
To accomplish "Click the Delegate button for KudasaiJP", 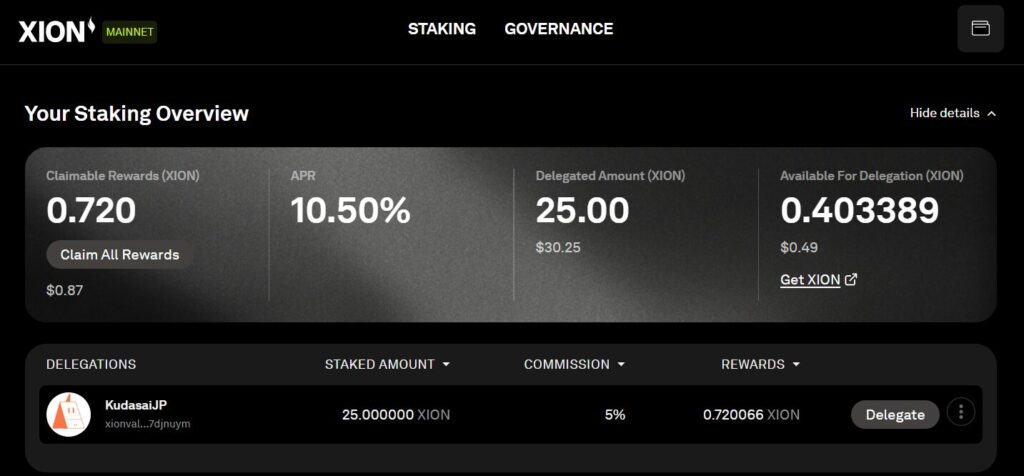I will [x=895, y=415].
